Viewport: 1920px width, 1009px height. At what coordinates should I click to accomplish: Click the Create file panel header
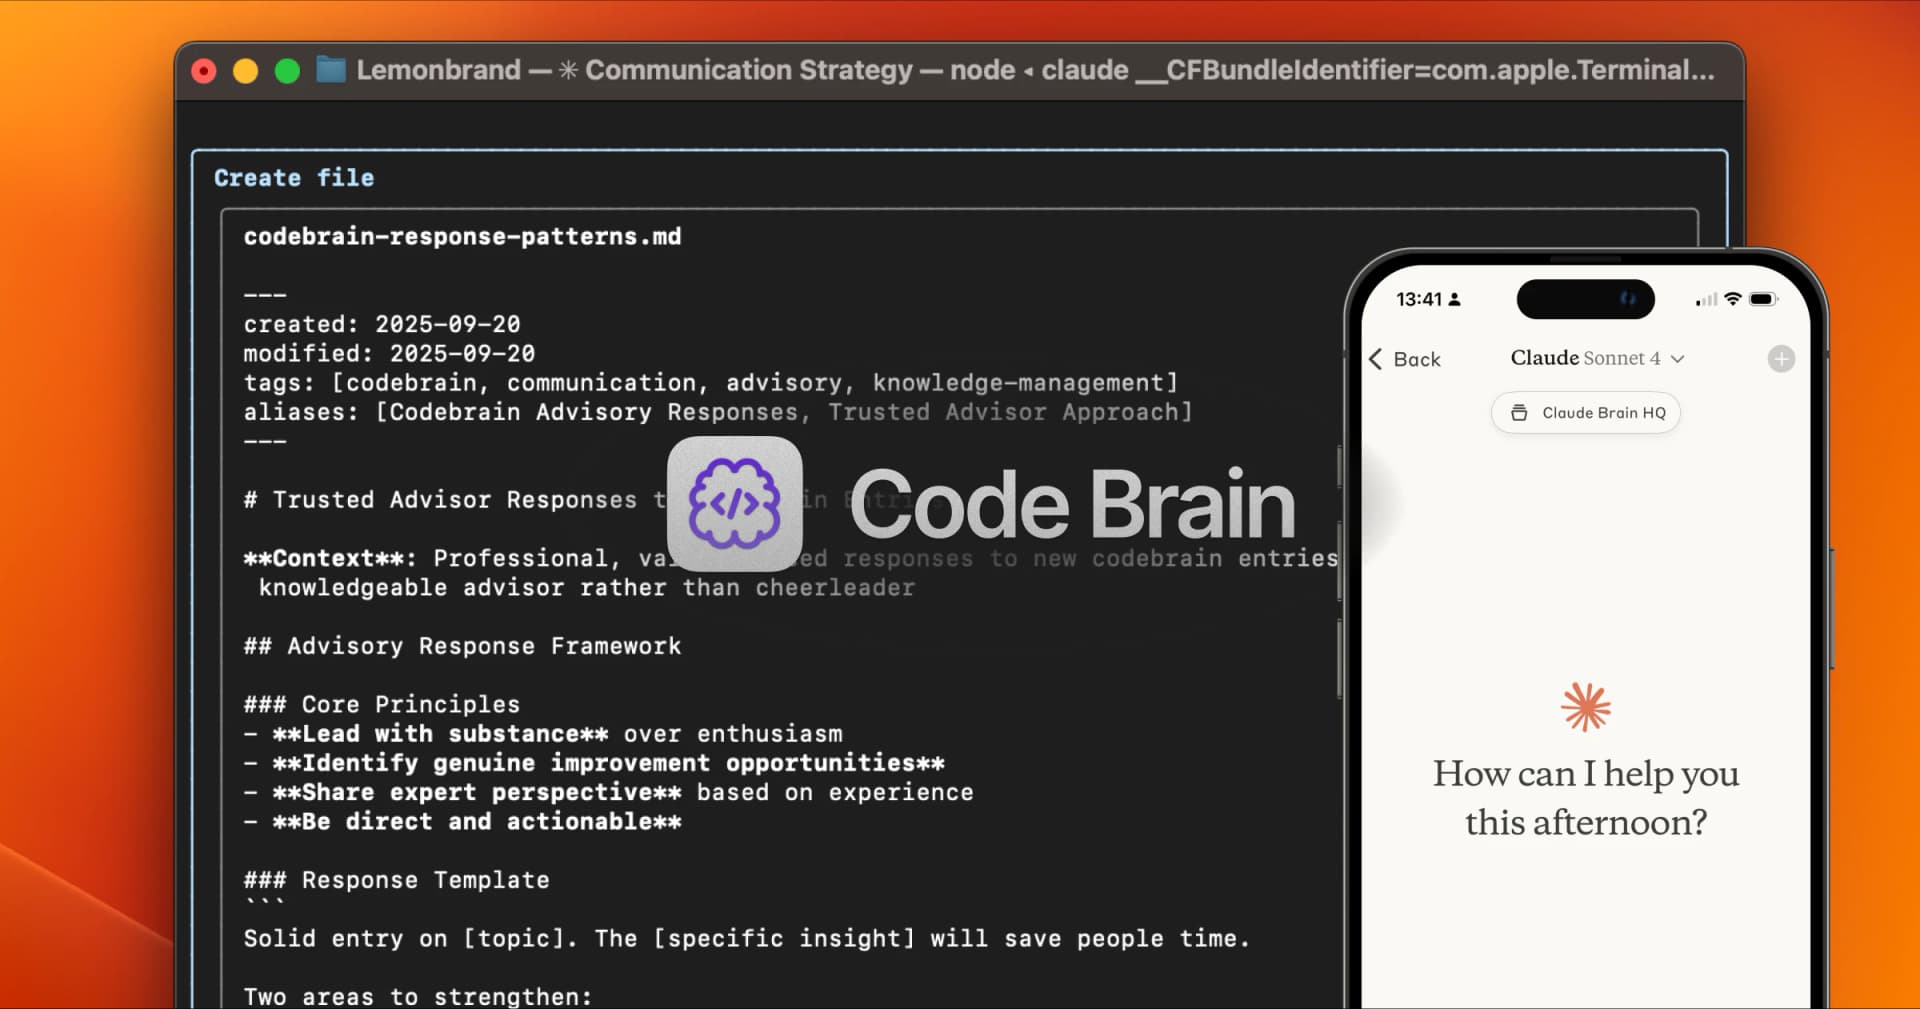pos(293,177)
